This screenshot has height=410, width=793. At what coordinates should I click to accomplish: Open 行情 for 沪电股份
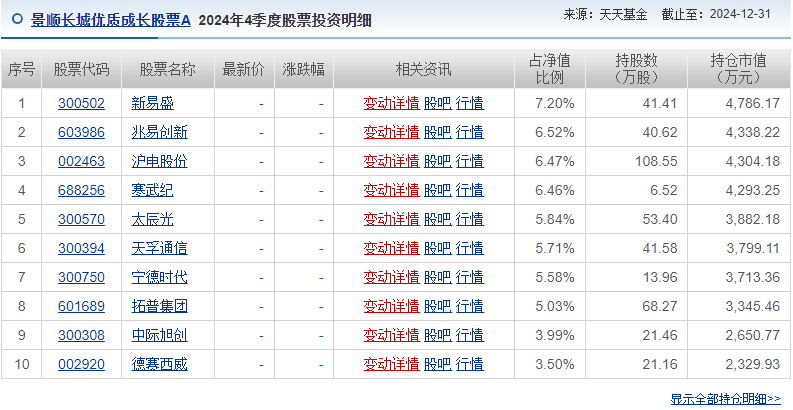tap(470, 161)
